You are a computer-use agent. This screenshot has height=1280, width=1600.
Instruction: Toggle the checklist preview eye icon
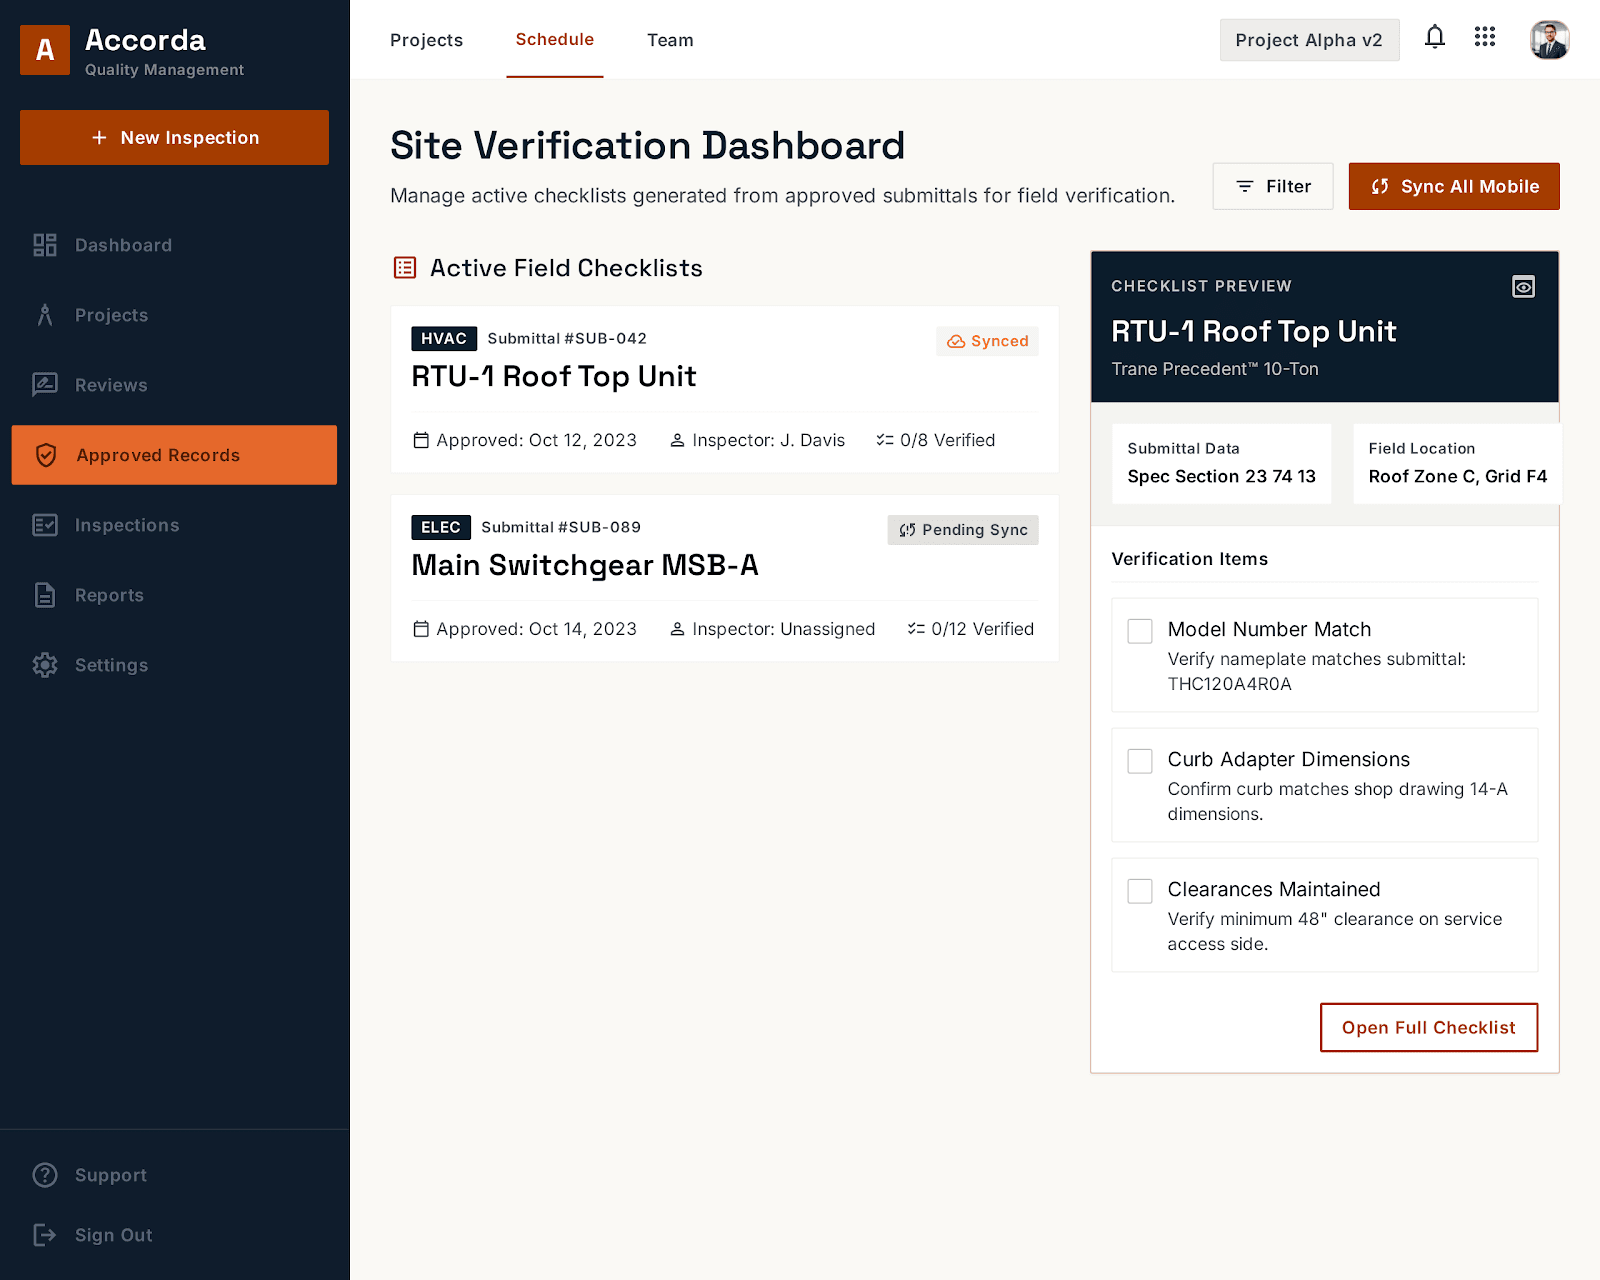tap(1523, 287)
